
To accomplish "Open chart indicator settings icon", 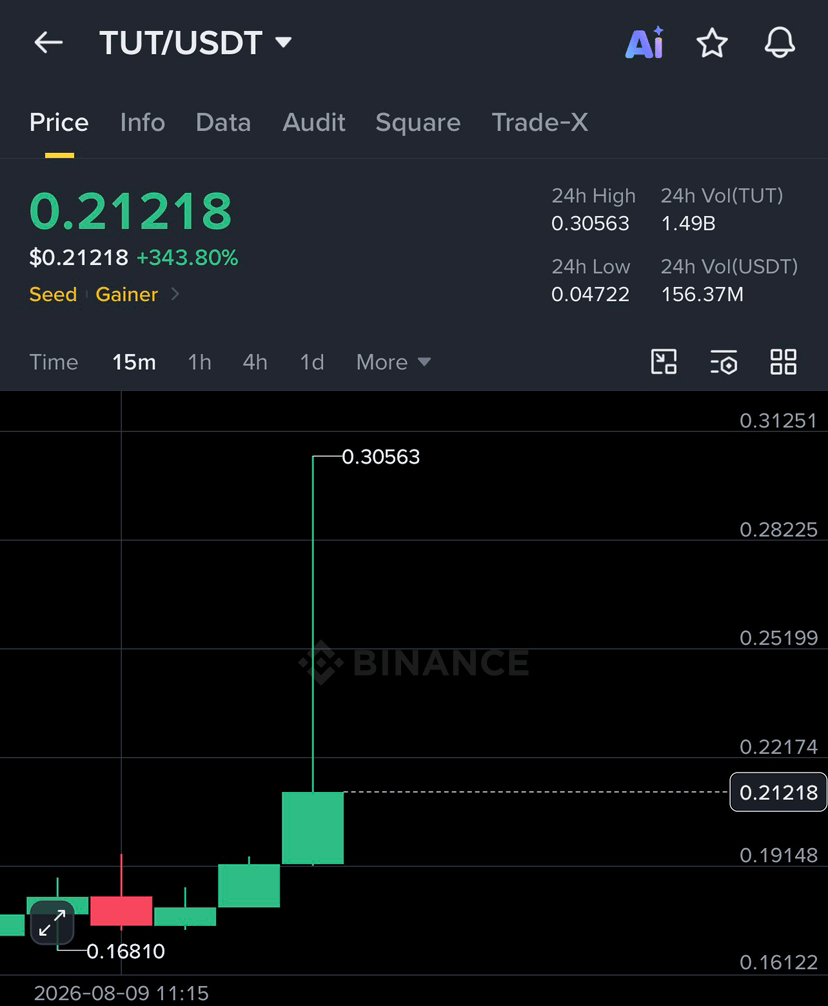I will (723, 362).
